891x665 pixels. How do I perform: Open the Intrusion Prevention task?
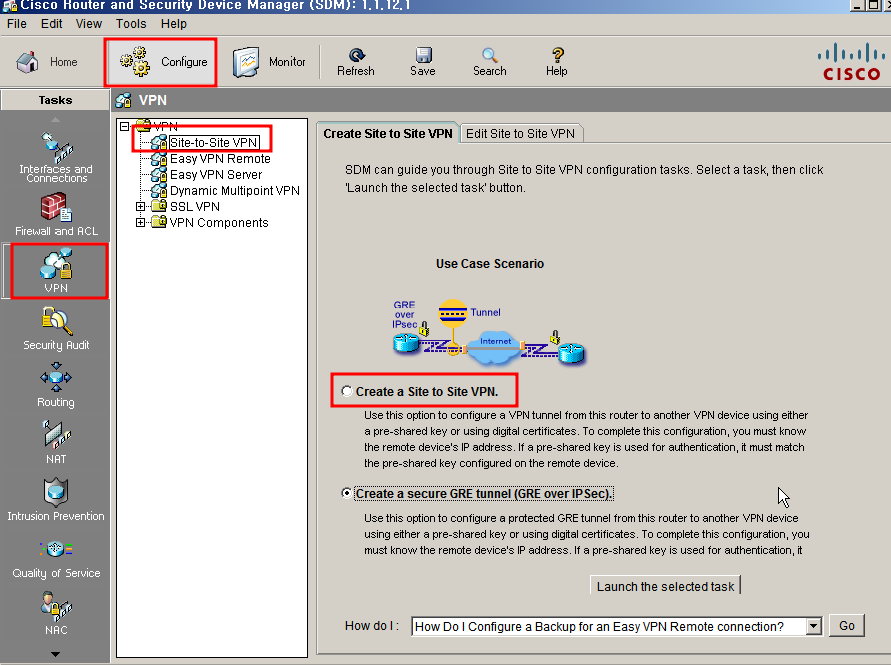pos(56,499)
